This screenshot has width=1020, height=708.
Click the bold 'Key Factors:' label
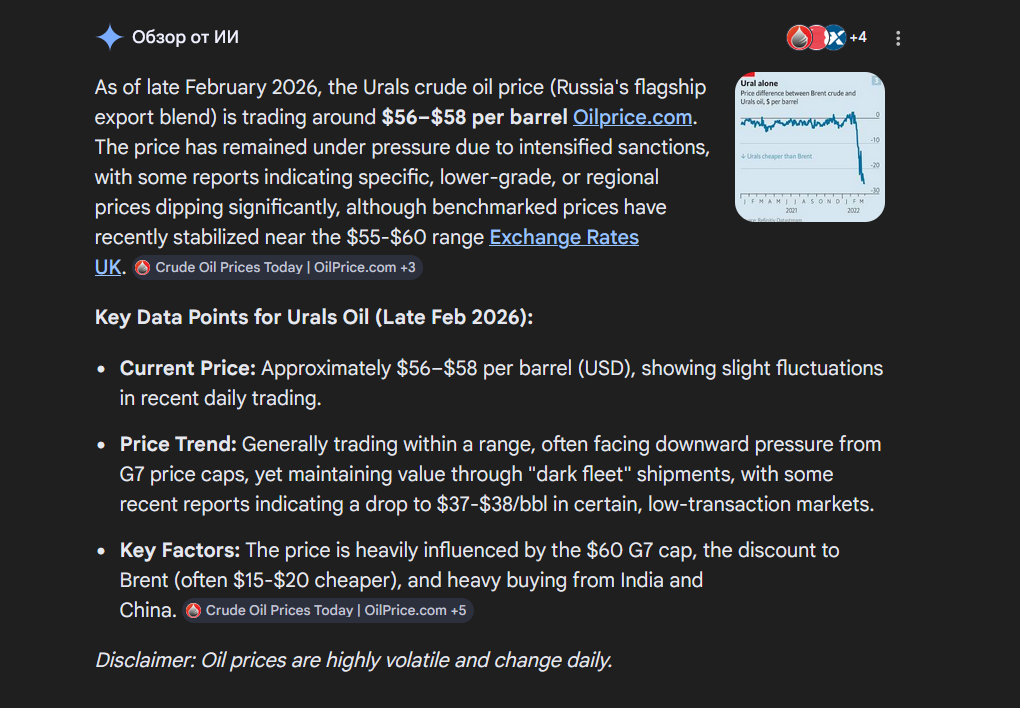(179, 550)
